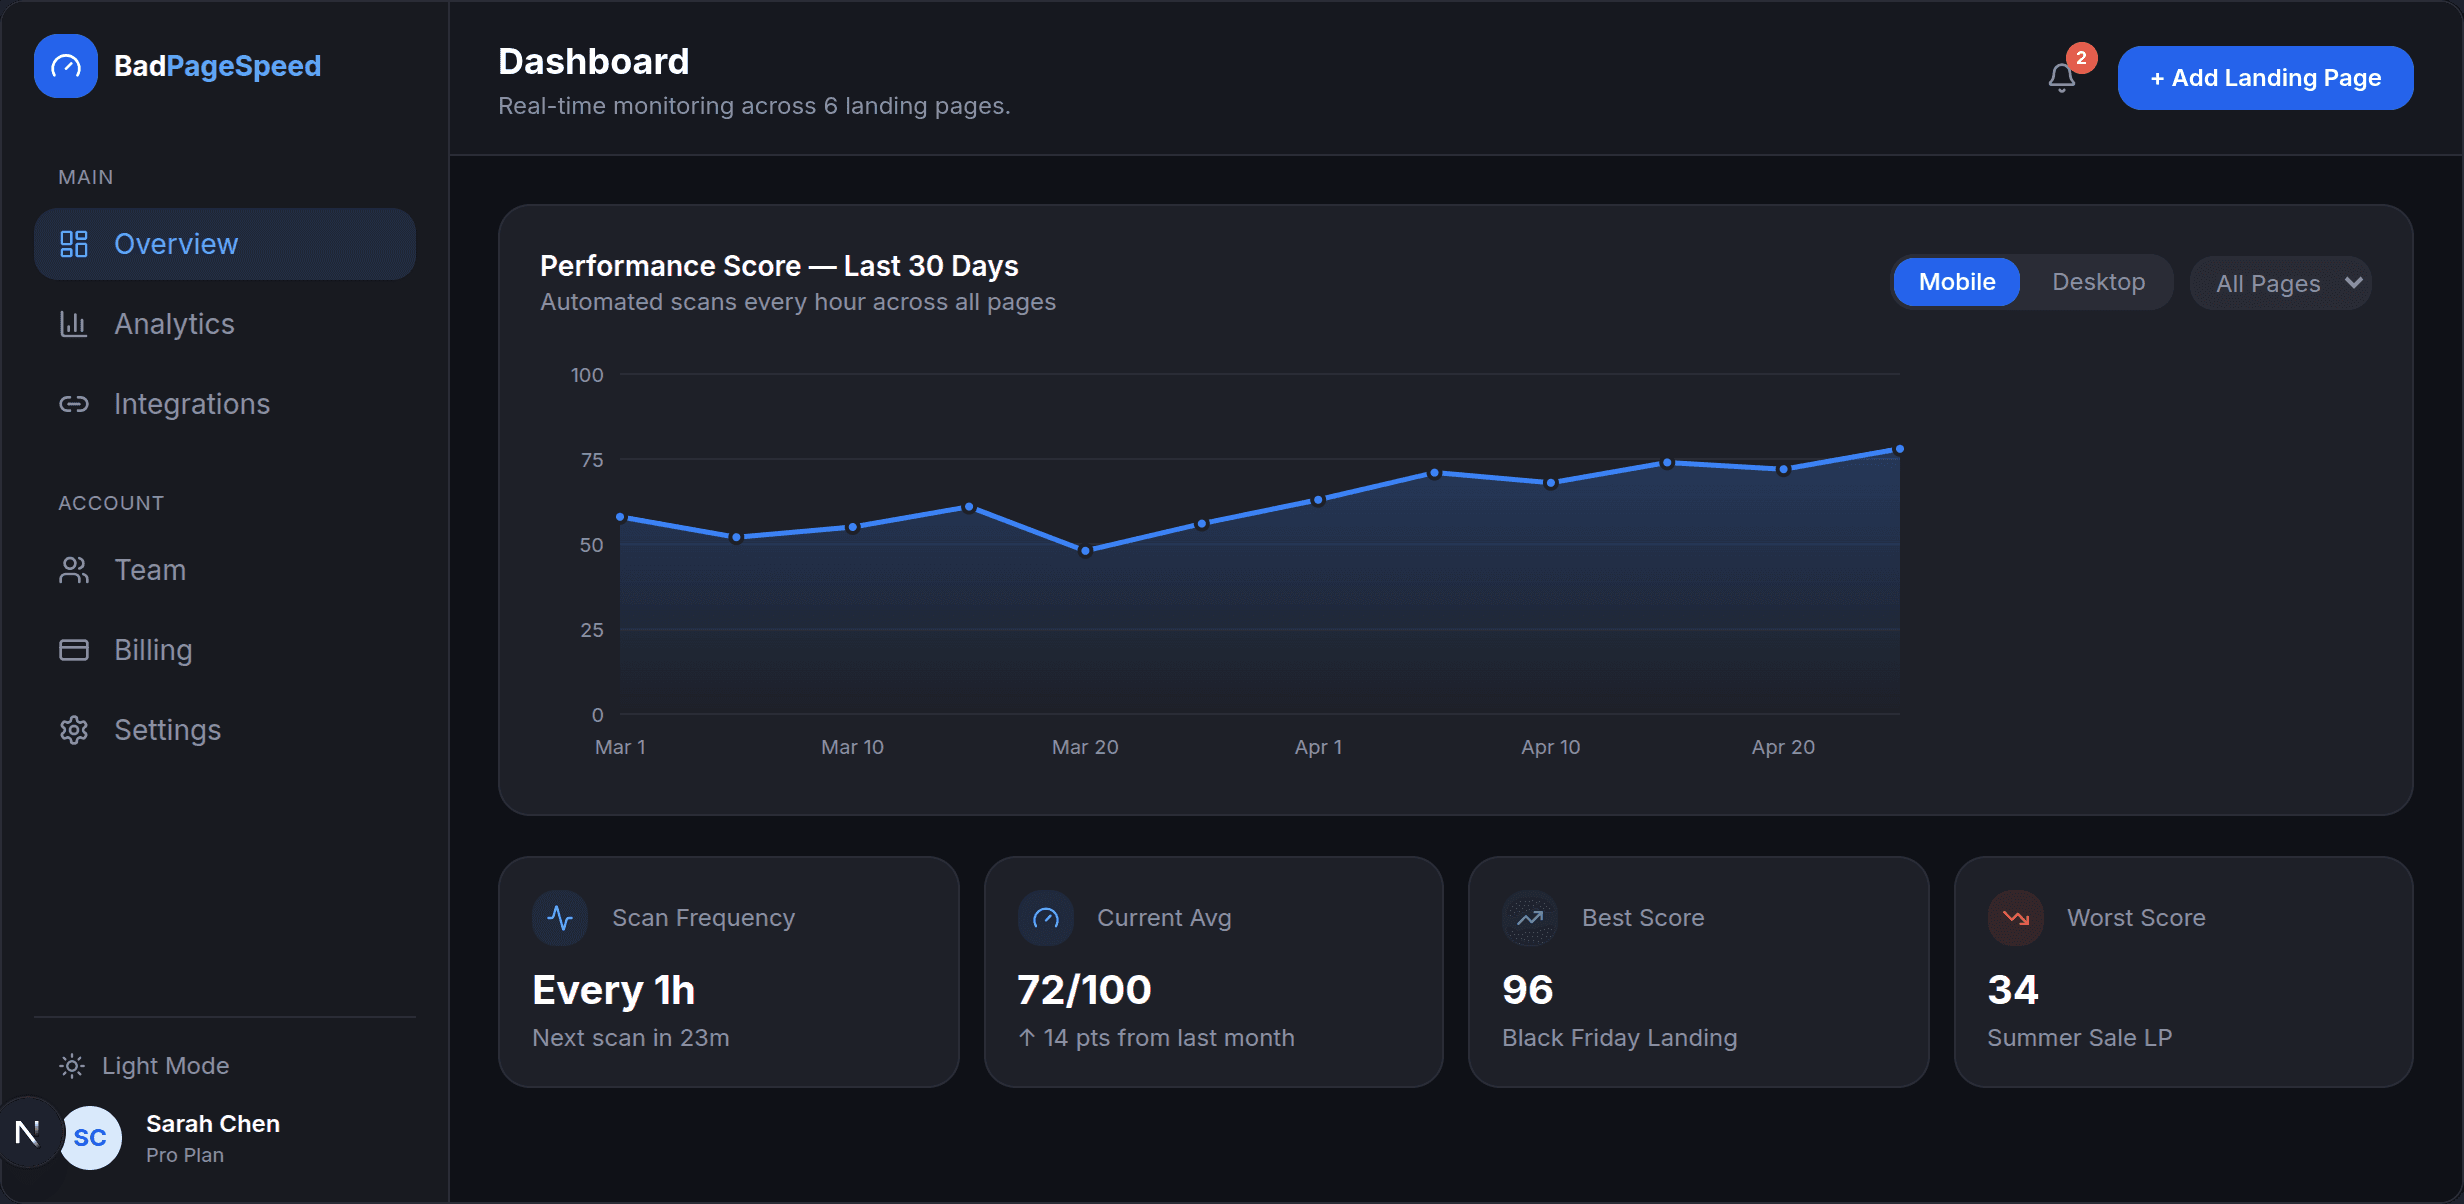
Task: Click the Worst Score value 34
Action: coord(2012,990)
